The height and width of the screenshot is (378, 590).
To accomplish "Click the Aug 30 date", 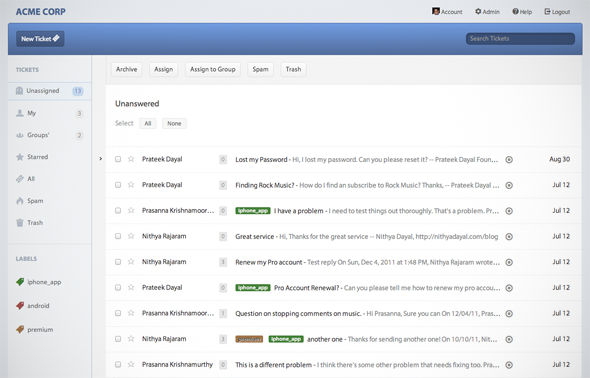I will [x=560, y=159].
